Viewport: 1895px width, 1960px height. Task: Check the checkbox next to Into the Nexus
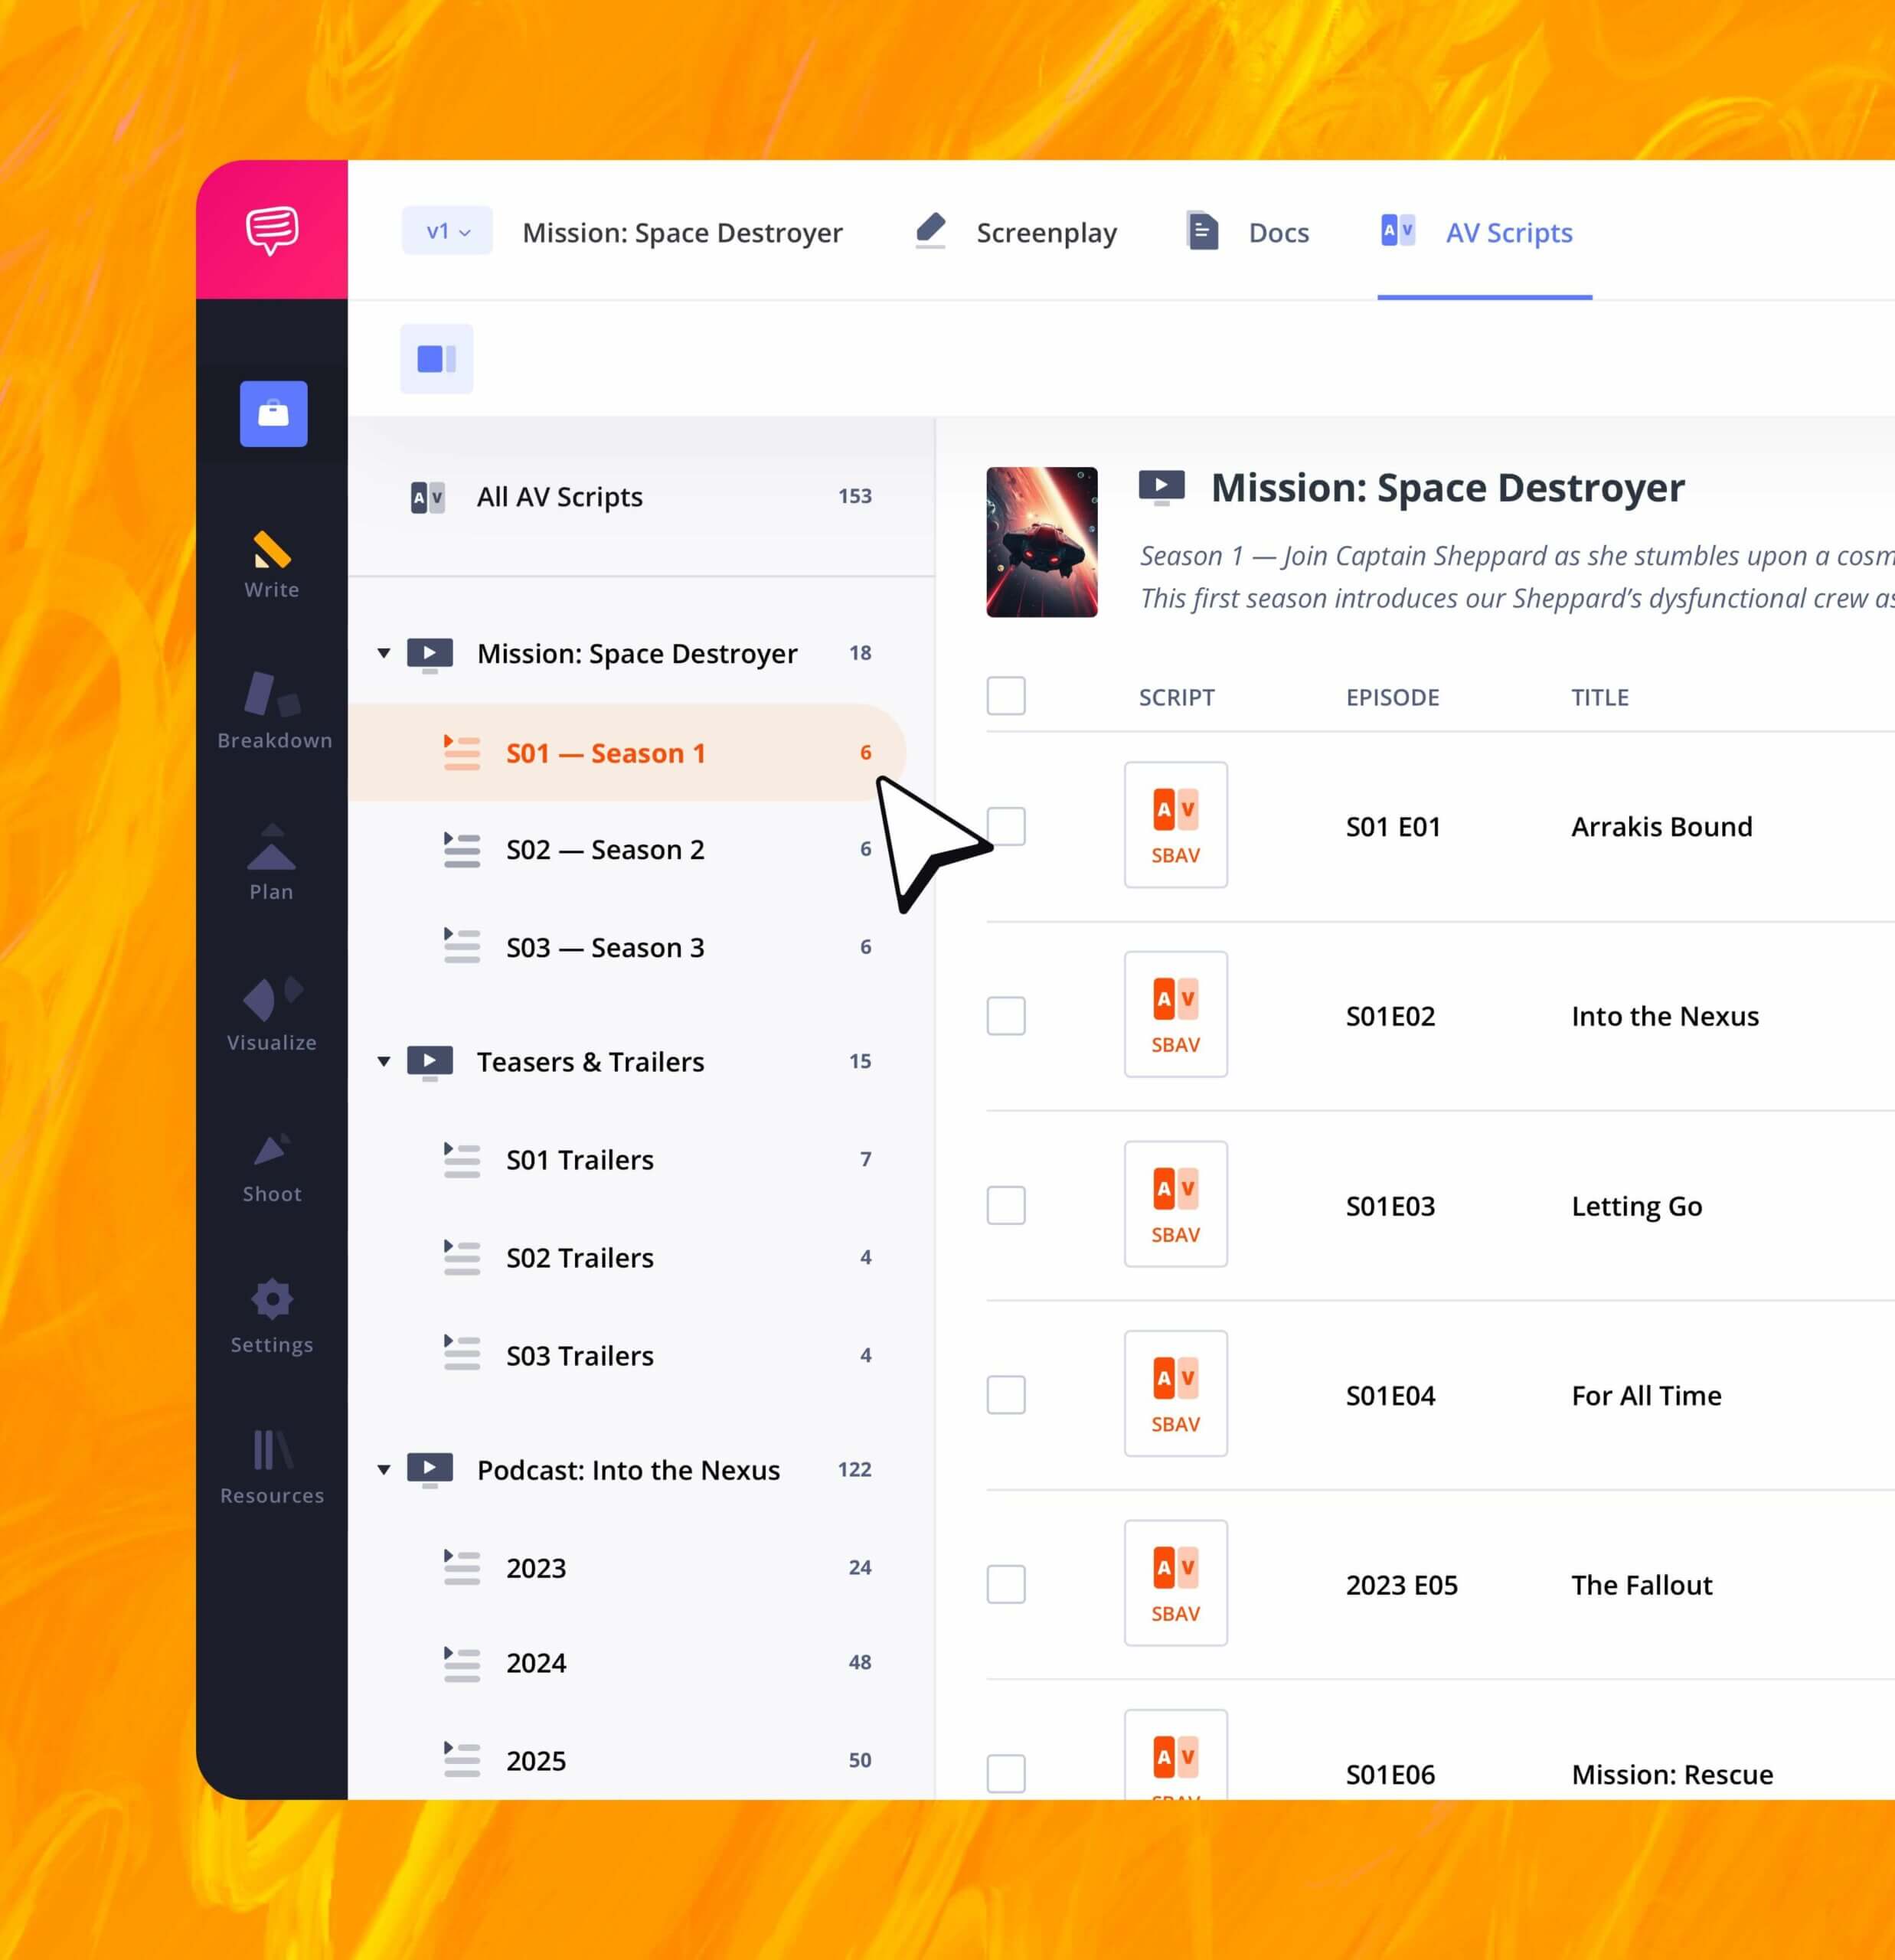pos(1006,1016)
